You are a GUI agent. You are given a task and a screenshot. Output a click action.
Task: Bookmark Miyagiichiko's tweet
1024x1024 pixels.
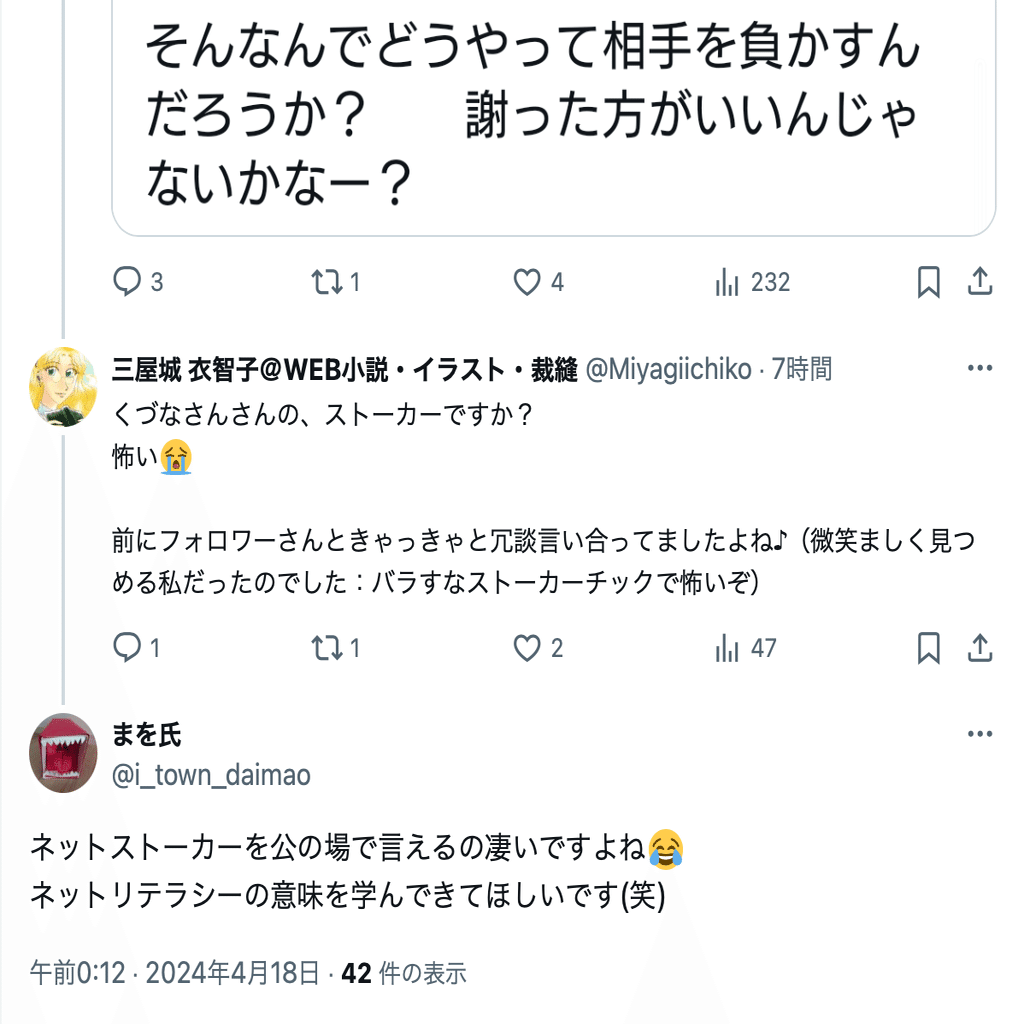[929, 649]
